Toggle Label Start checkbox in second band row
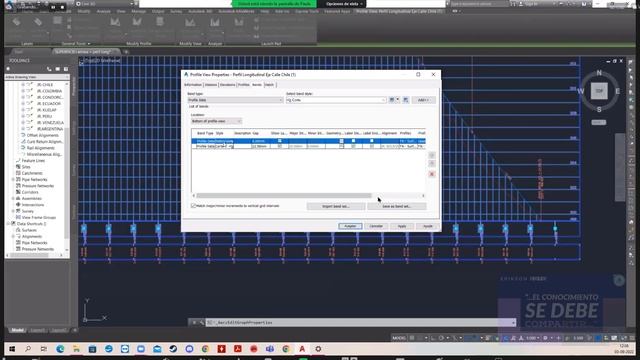Screen dimensions: 640x360 [x=353, y=146]
